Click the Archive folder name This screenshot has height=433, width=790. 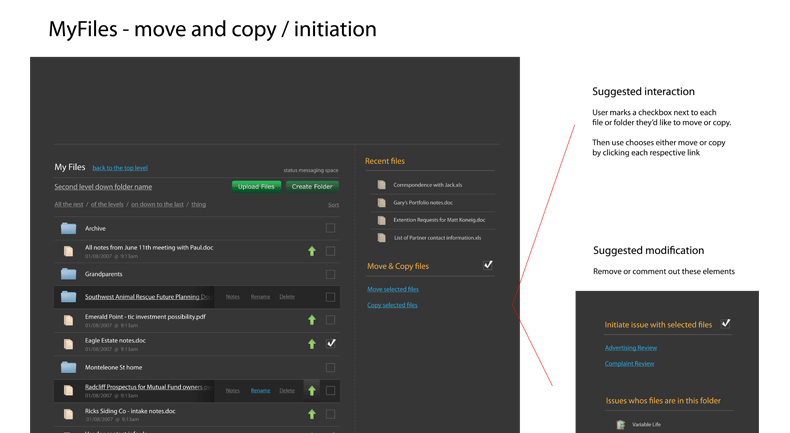[x=95, y=229]
